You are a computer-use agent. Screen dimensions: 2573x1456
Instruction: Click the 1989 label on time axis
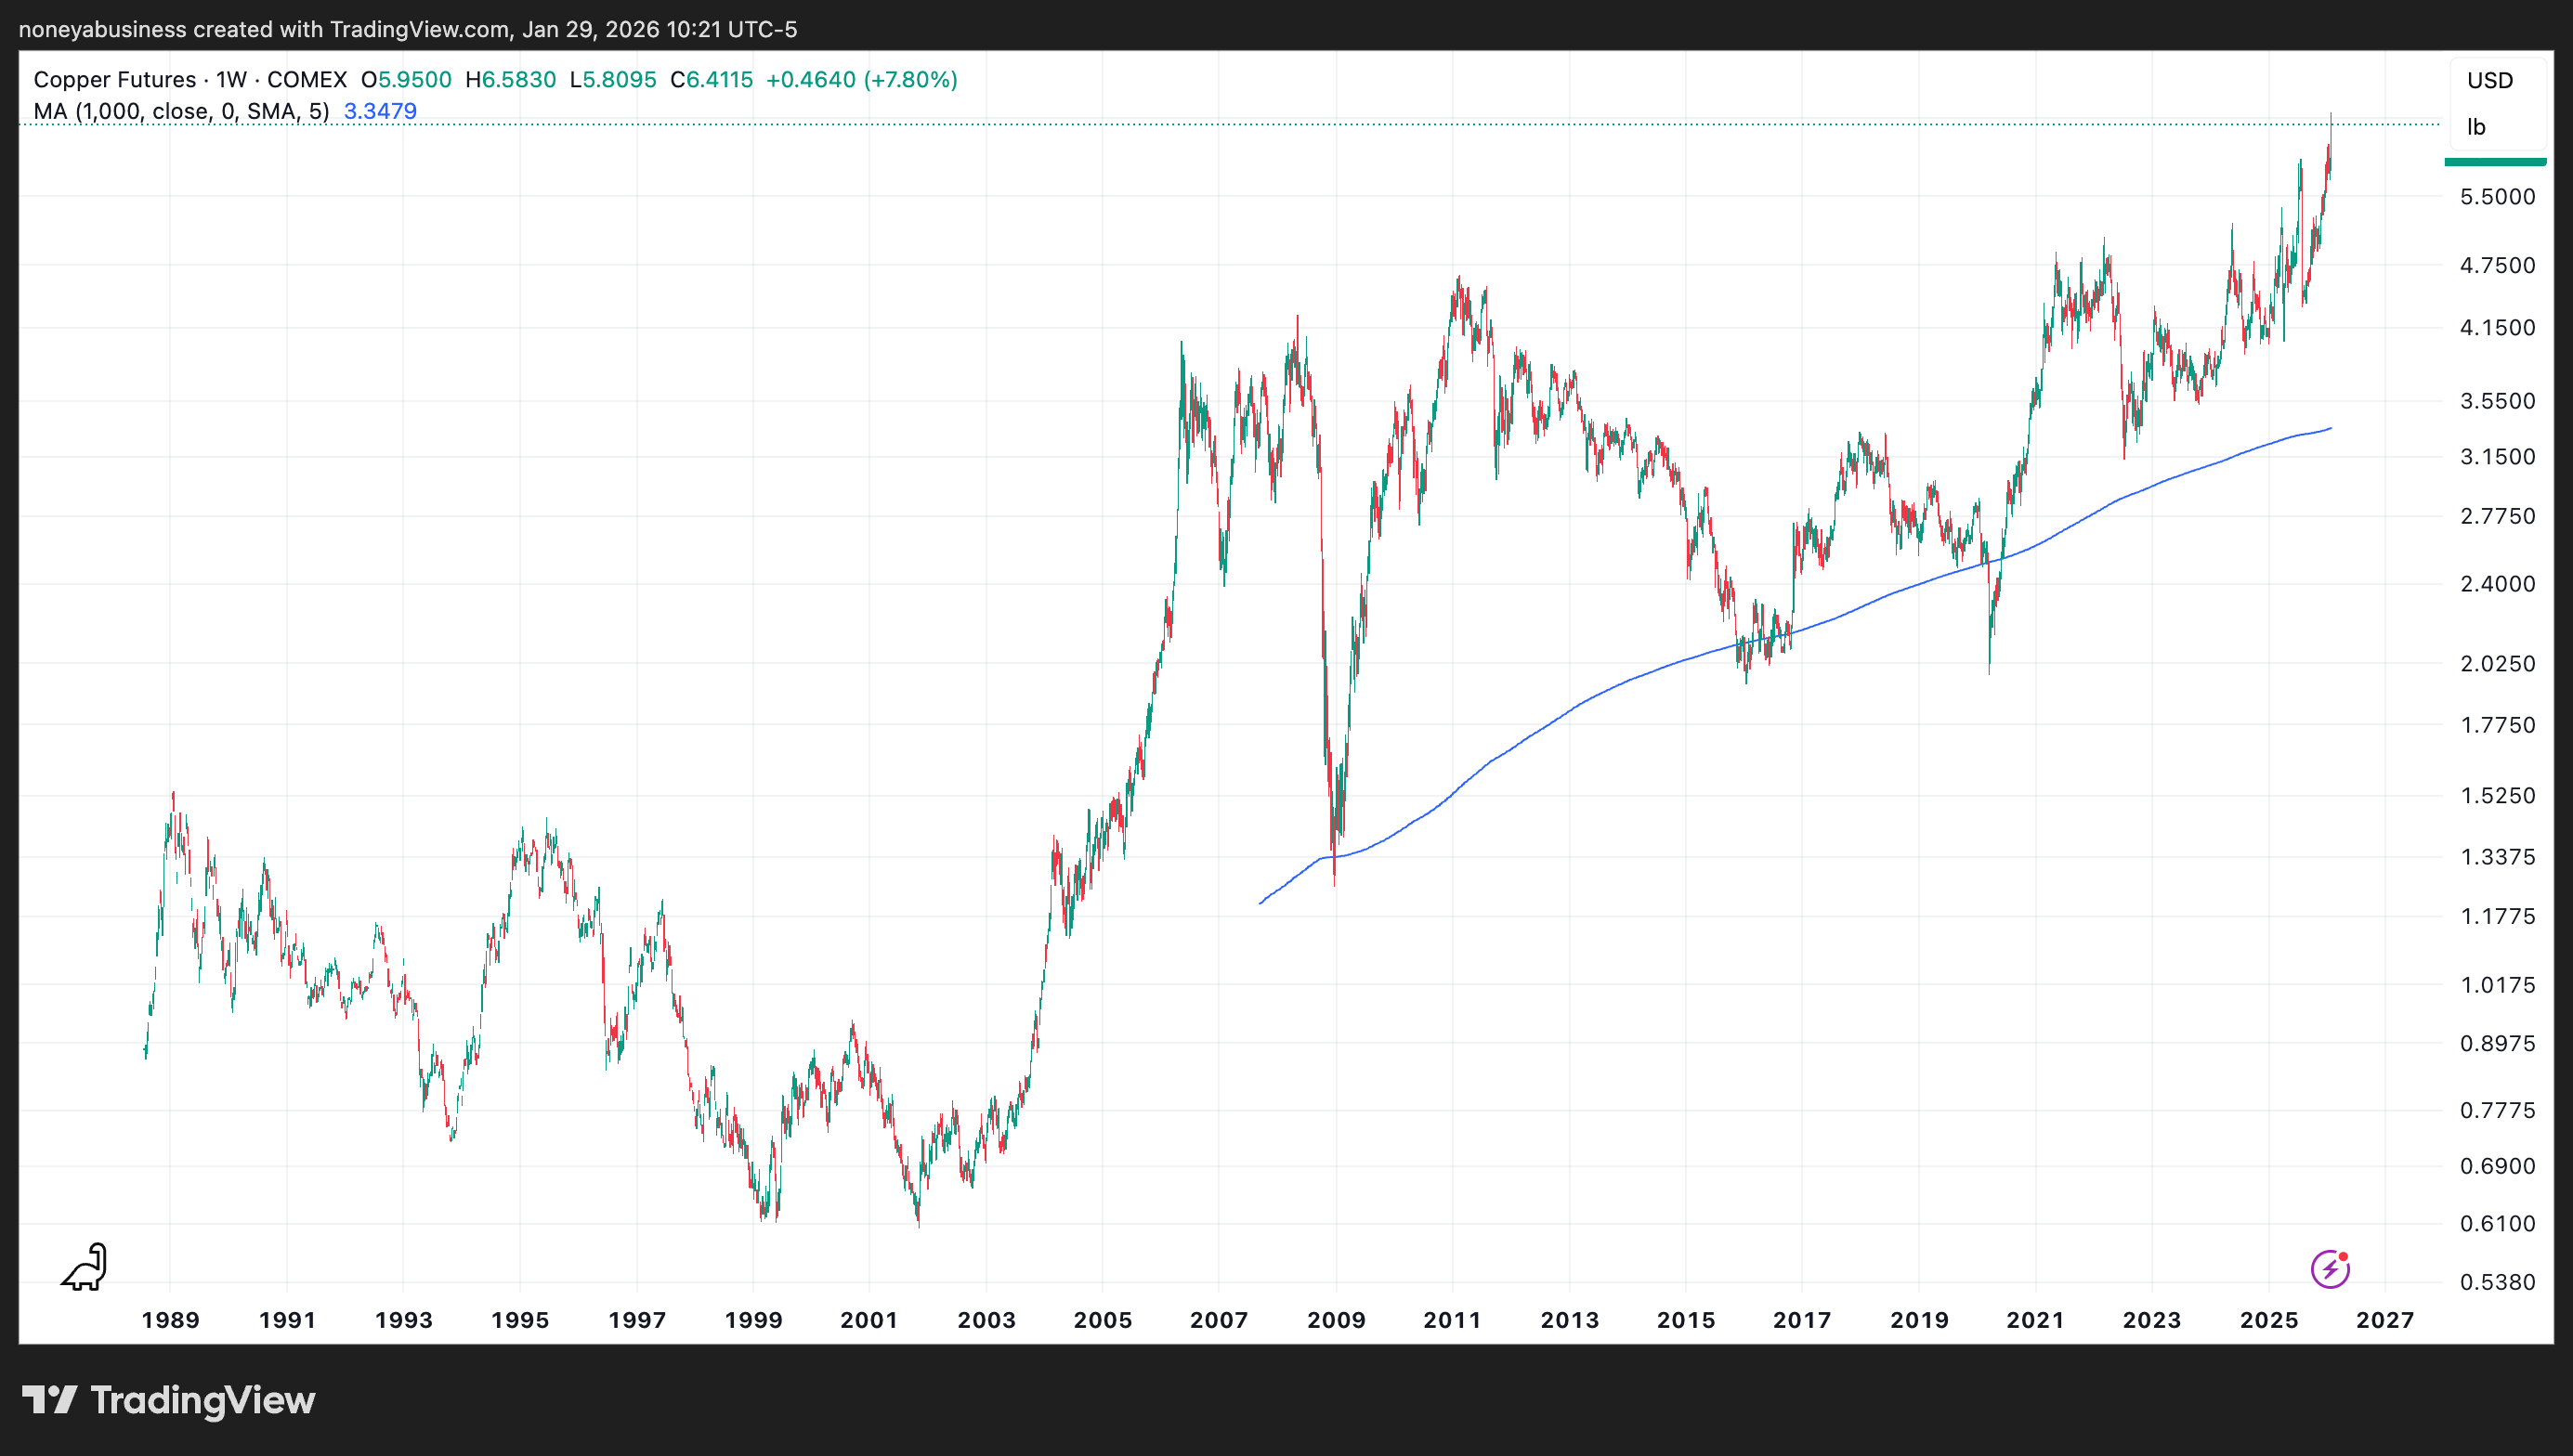[170, 1319]
